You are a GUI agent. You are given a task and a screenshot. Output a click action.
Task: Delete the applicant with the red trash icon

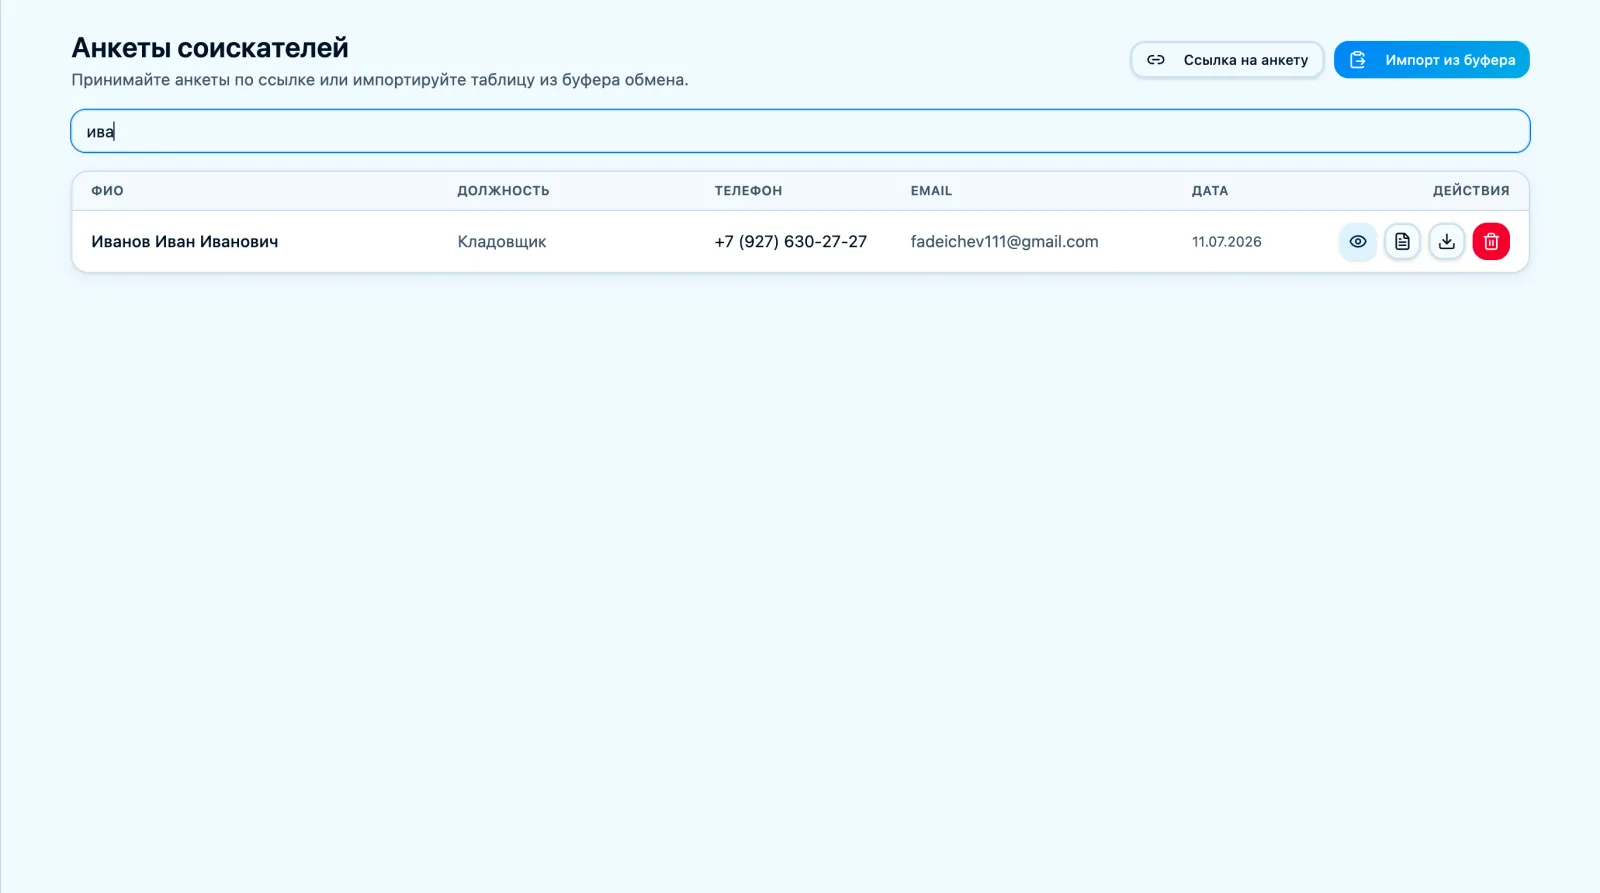point(1491,241)
